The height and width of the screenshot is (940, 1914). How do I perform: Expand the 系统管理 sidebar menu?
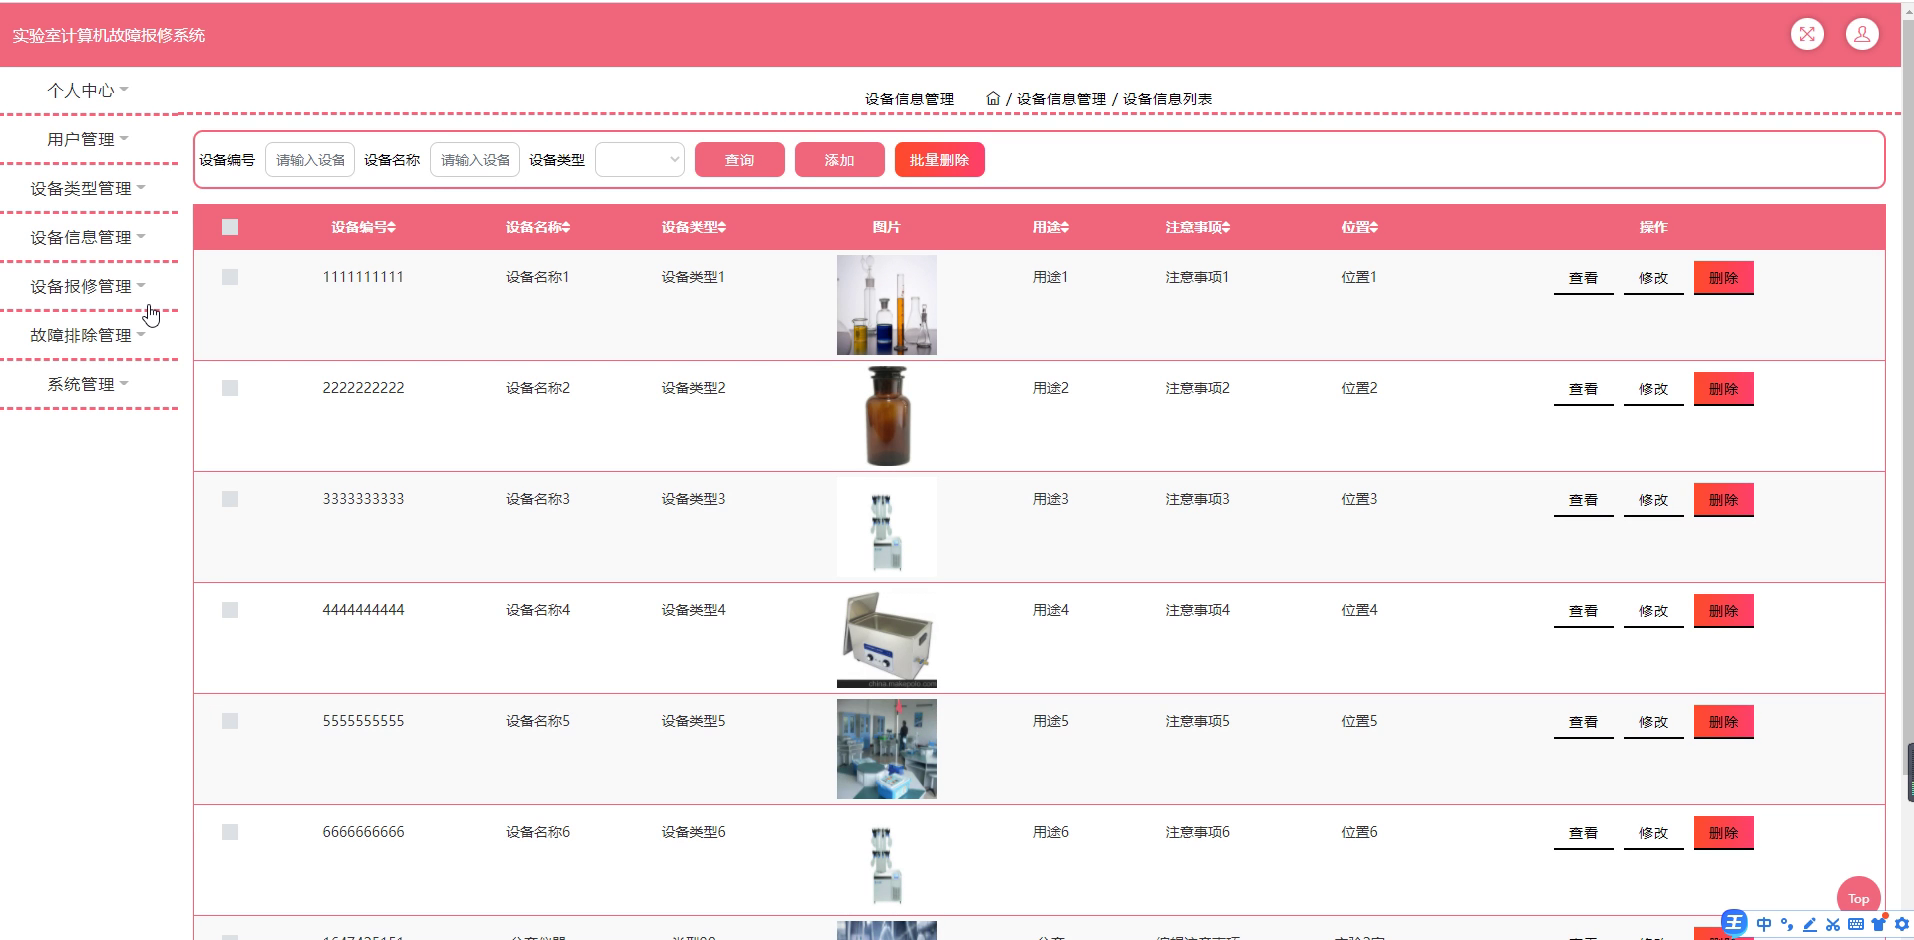88,384
